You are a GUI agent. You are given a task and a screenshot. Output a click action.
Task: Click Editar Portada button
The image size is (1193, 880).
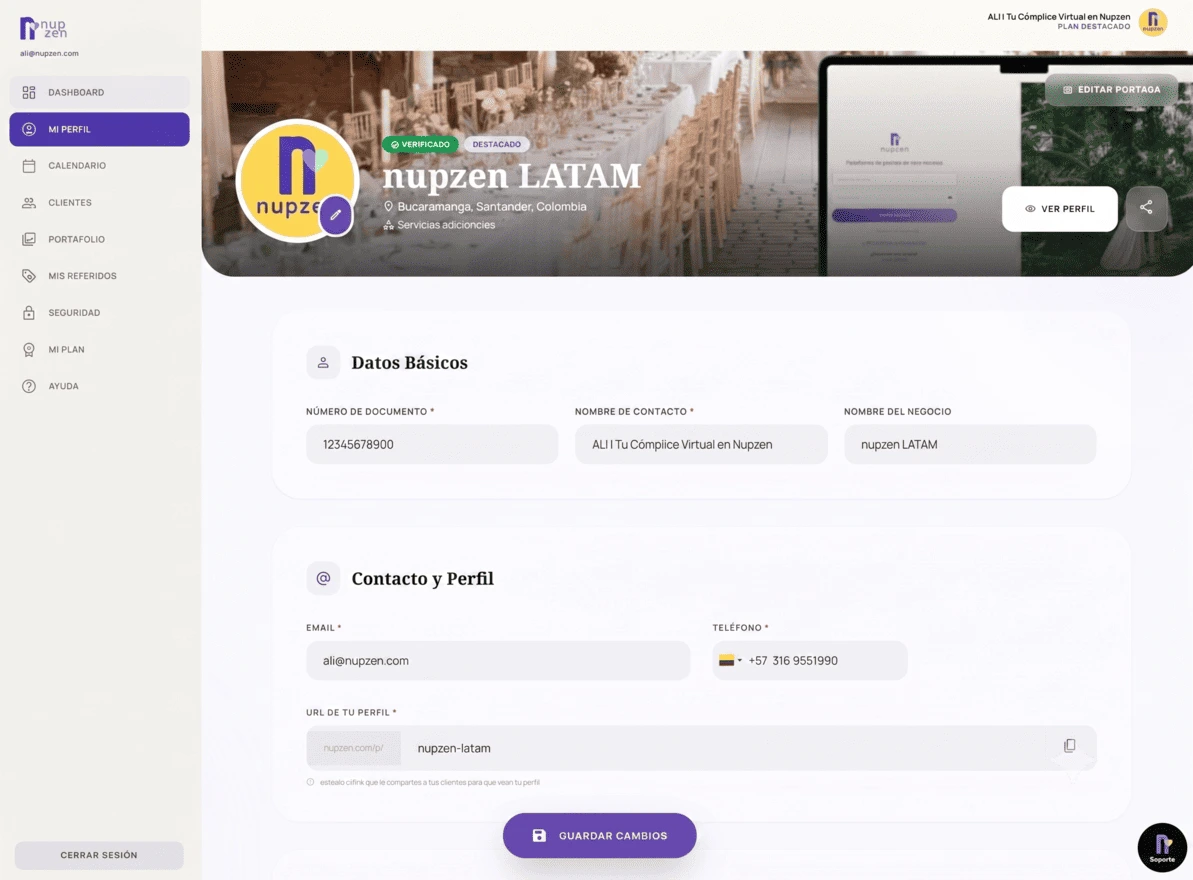1112,90
